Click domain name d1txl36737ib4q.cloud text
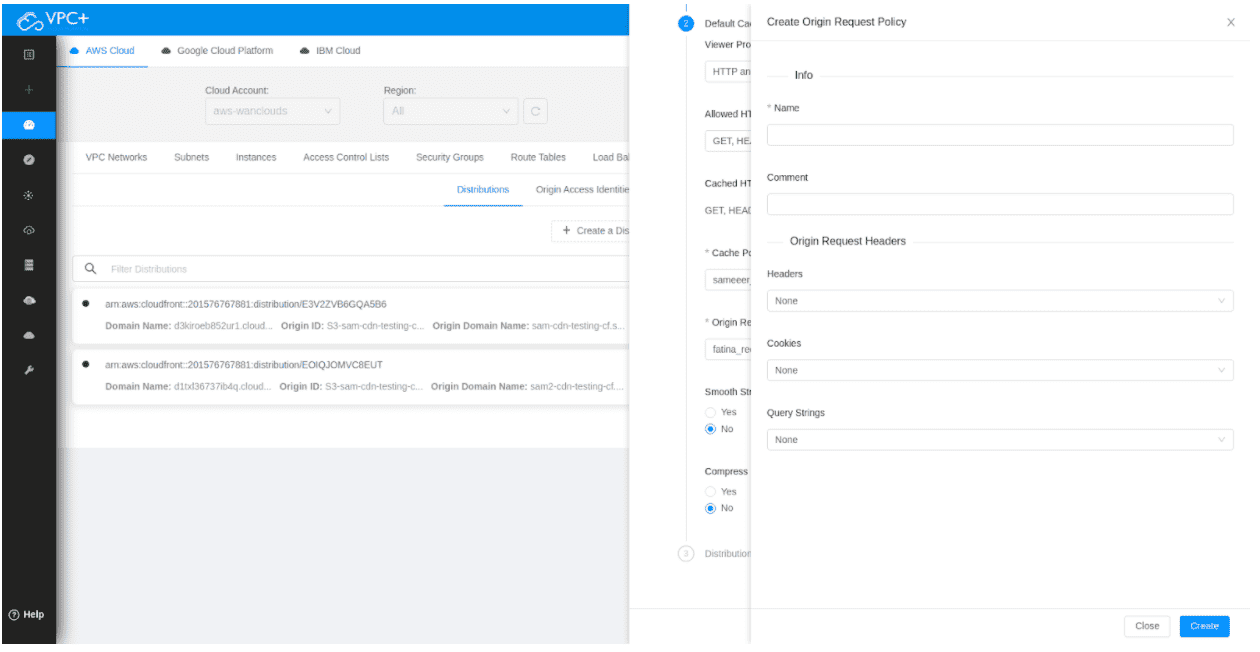Screen dimensions: 1260x652 221,387
